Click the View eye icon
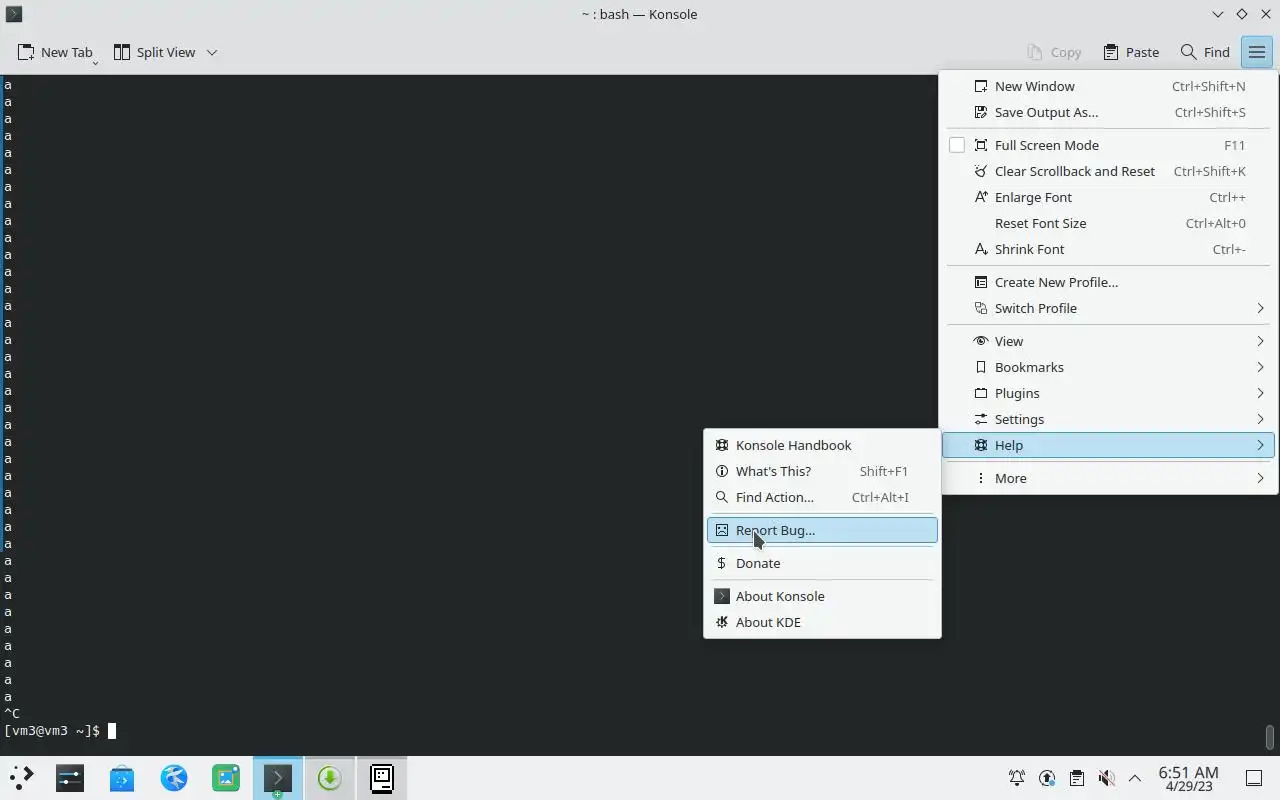 coord(981,341)
